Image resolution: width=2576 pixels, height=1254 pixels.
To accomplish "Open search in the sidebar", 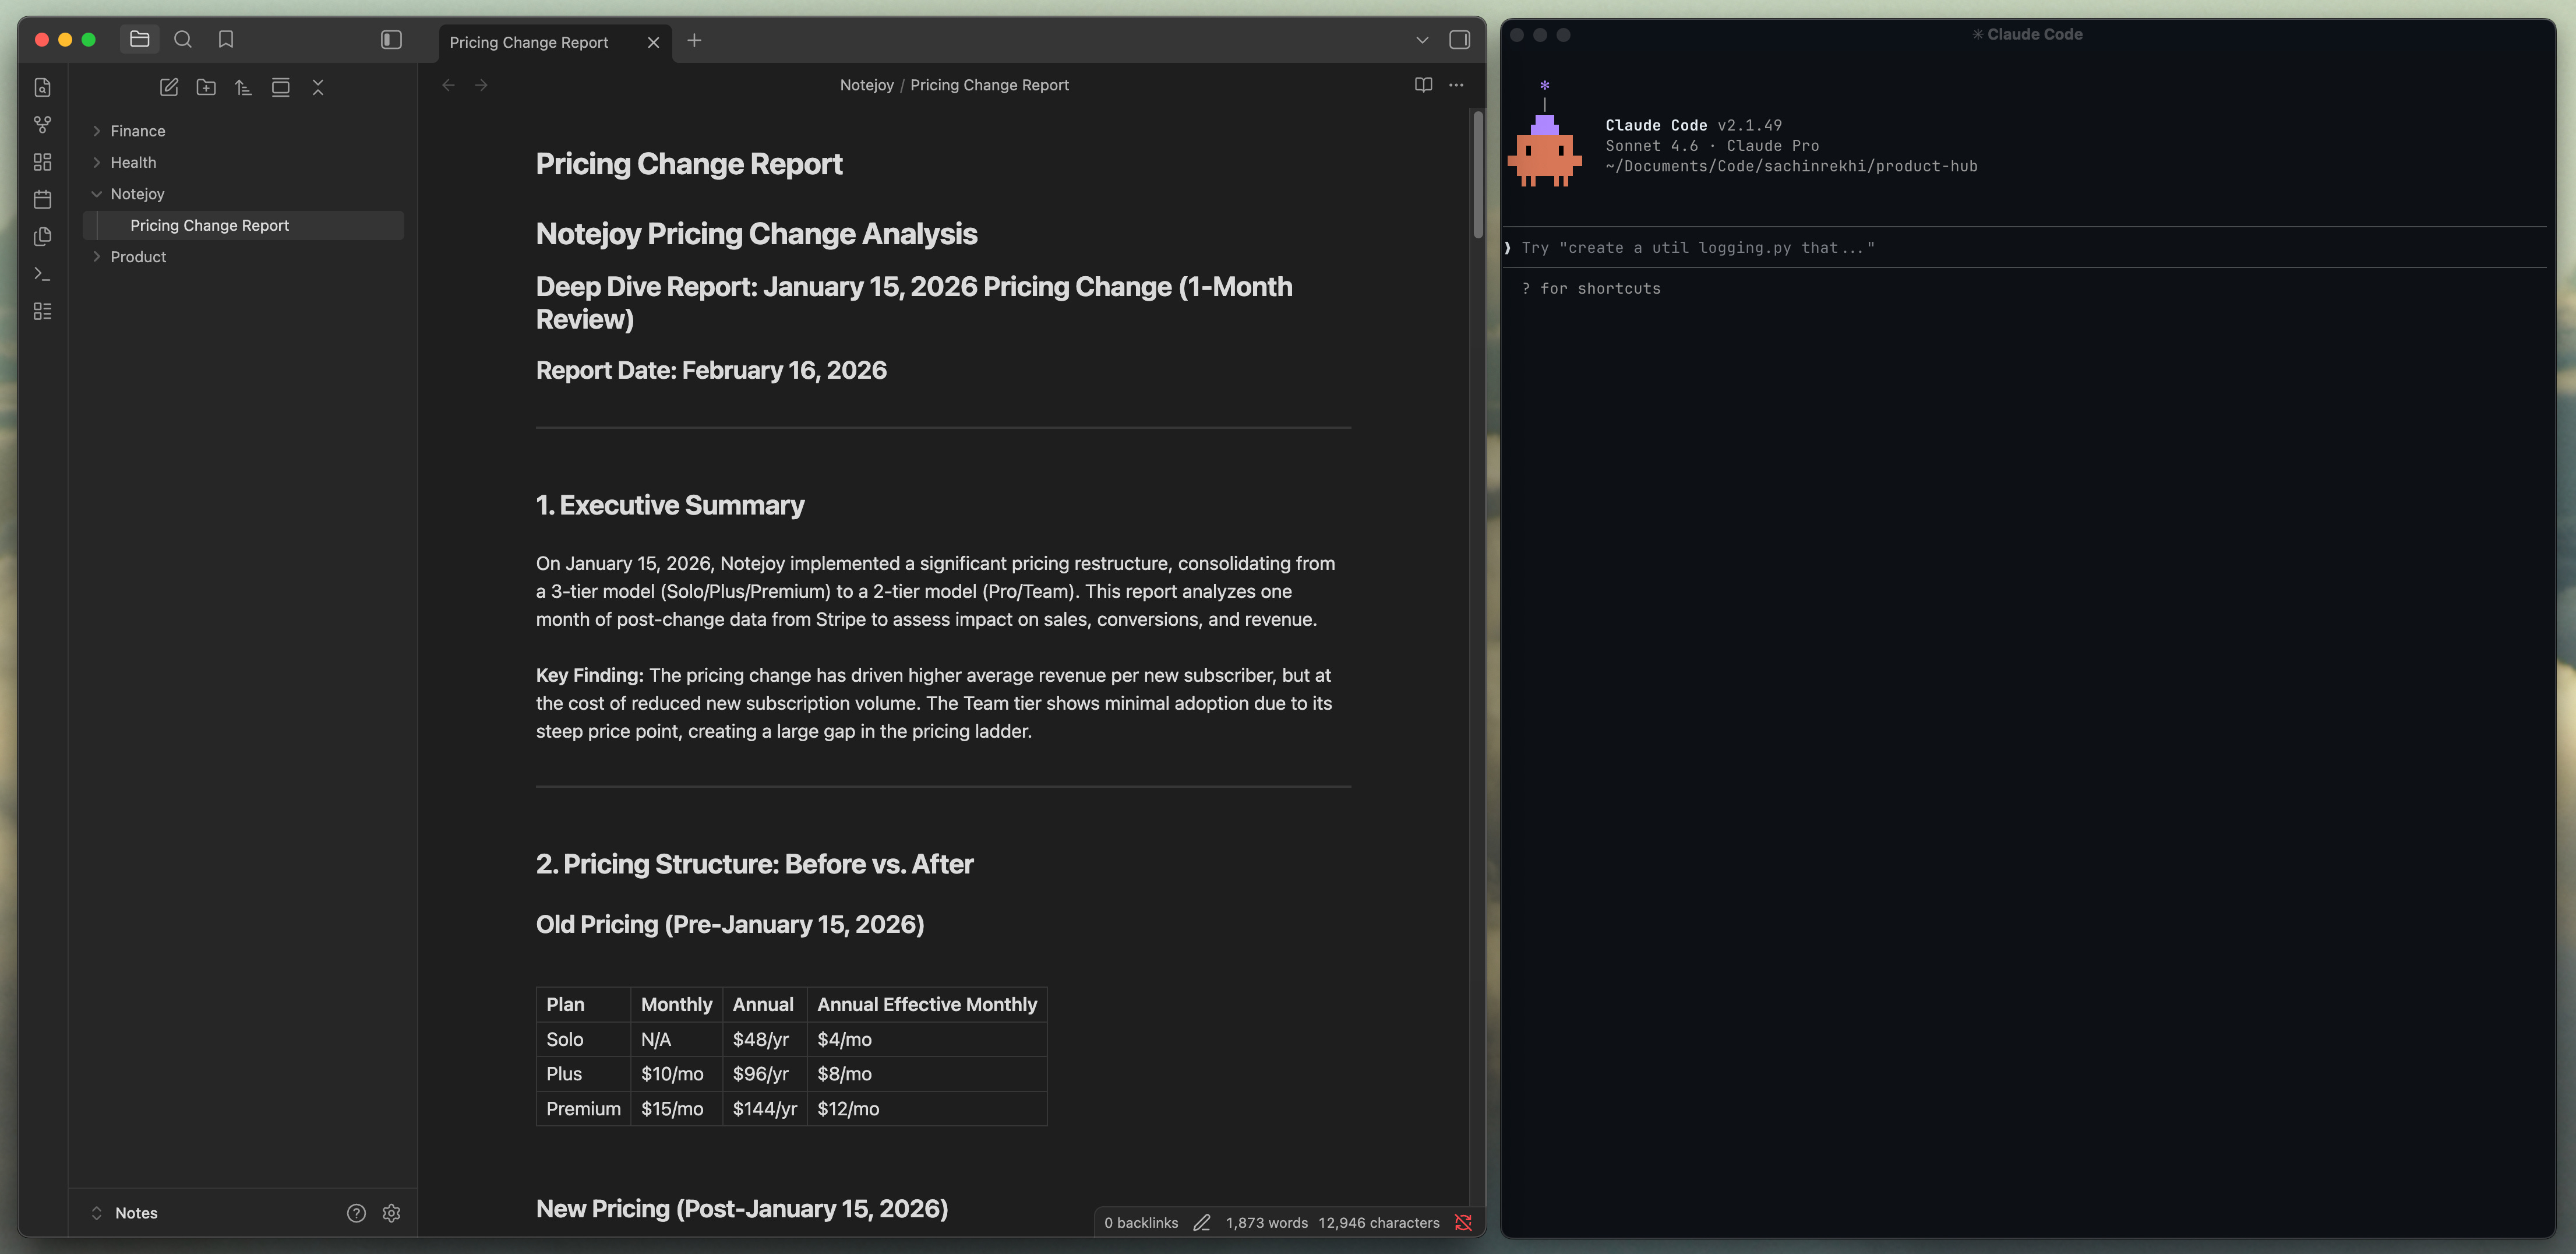I will pos(183,40).
